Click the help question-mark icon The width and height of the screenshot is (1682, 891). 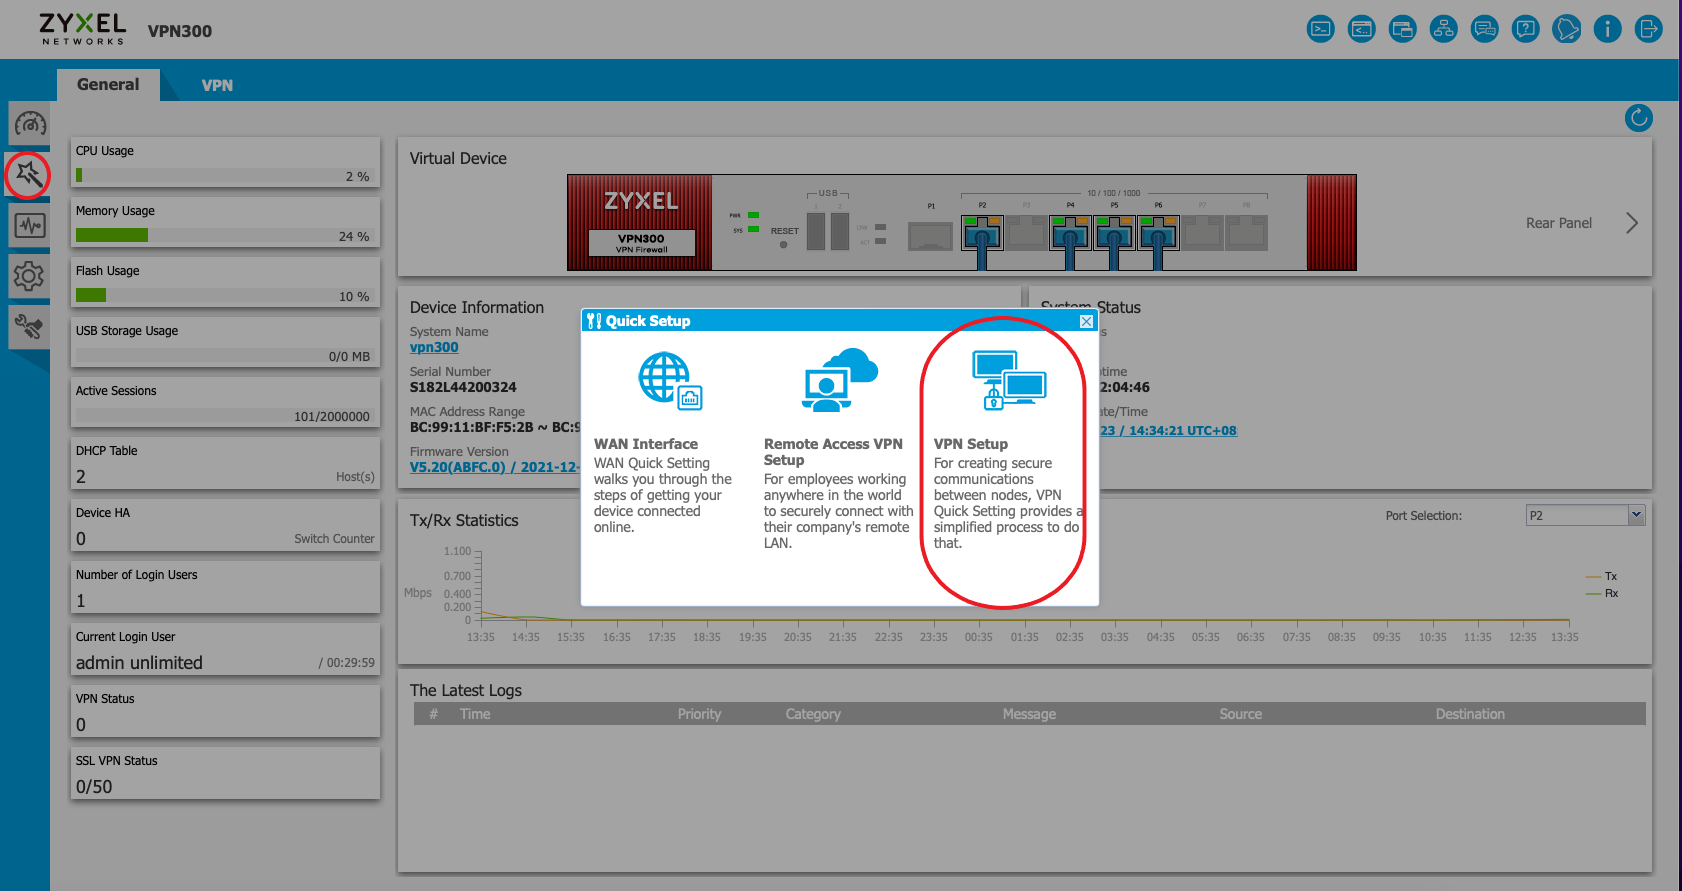click(1526, 29)
